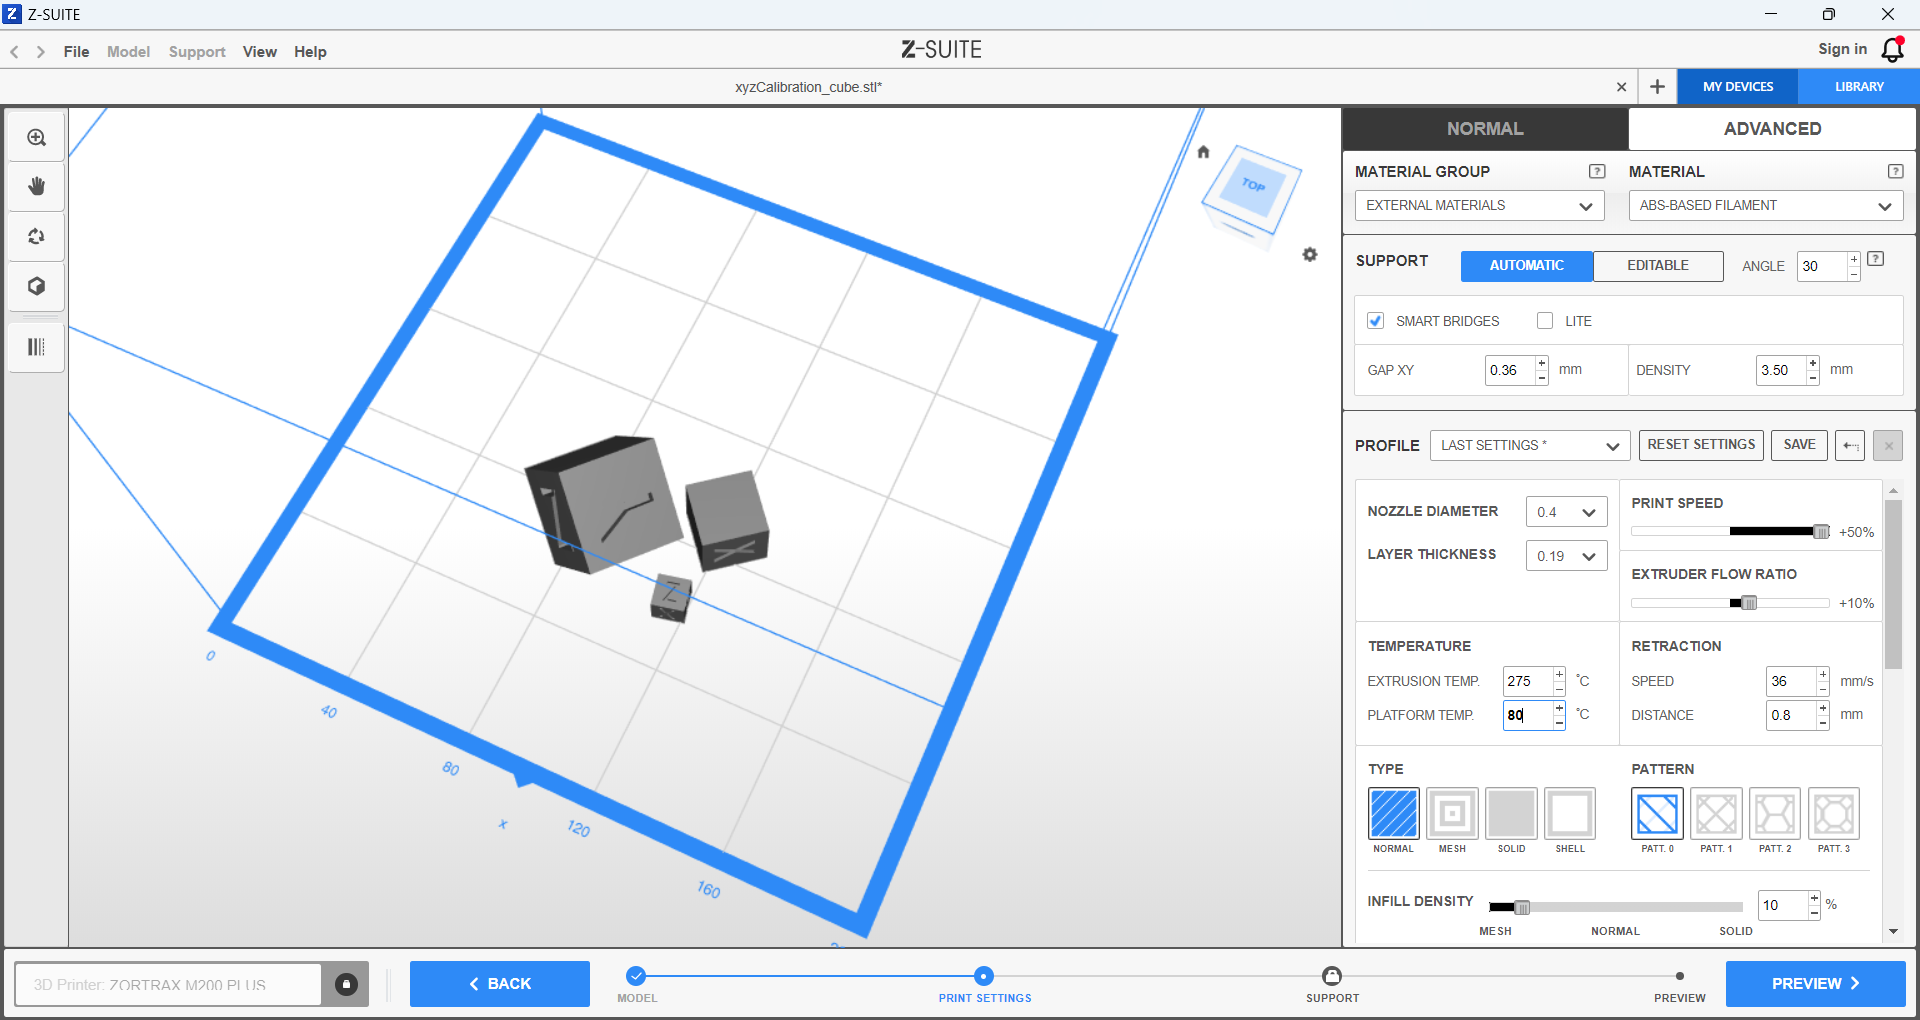Go forward with right arrow navigation
Viewport: 1920px width, 1020px height.
[x=41, y=52]
